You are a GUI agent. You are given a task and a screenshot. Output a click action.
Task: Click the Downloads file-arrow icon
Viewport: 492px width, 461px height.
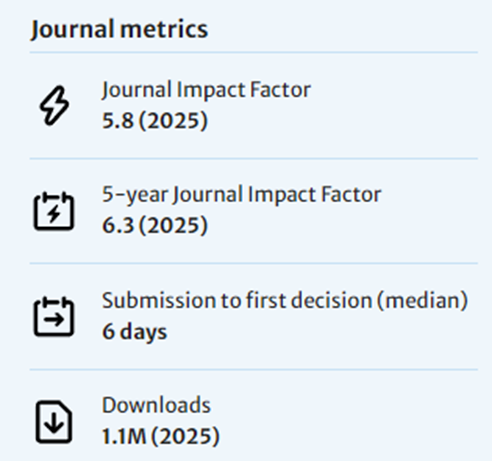[54, 422]
